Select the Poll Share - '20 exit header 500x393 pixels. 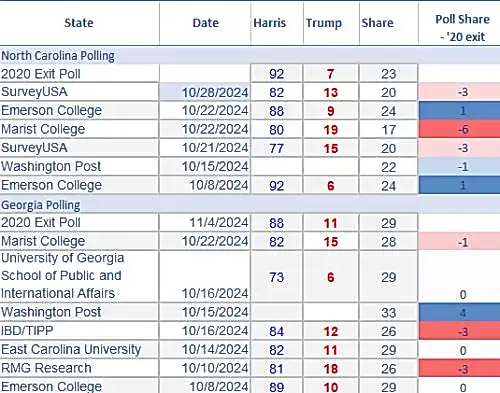point(462,28)
